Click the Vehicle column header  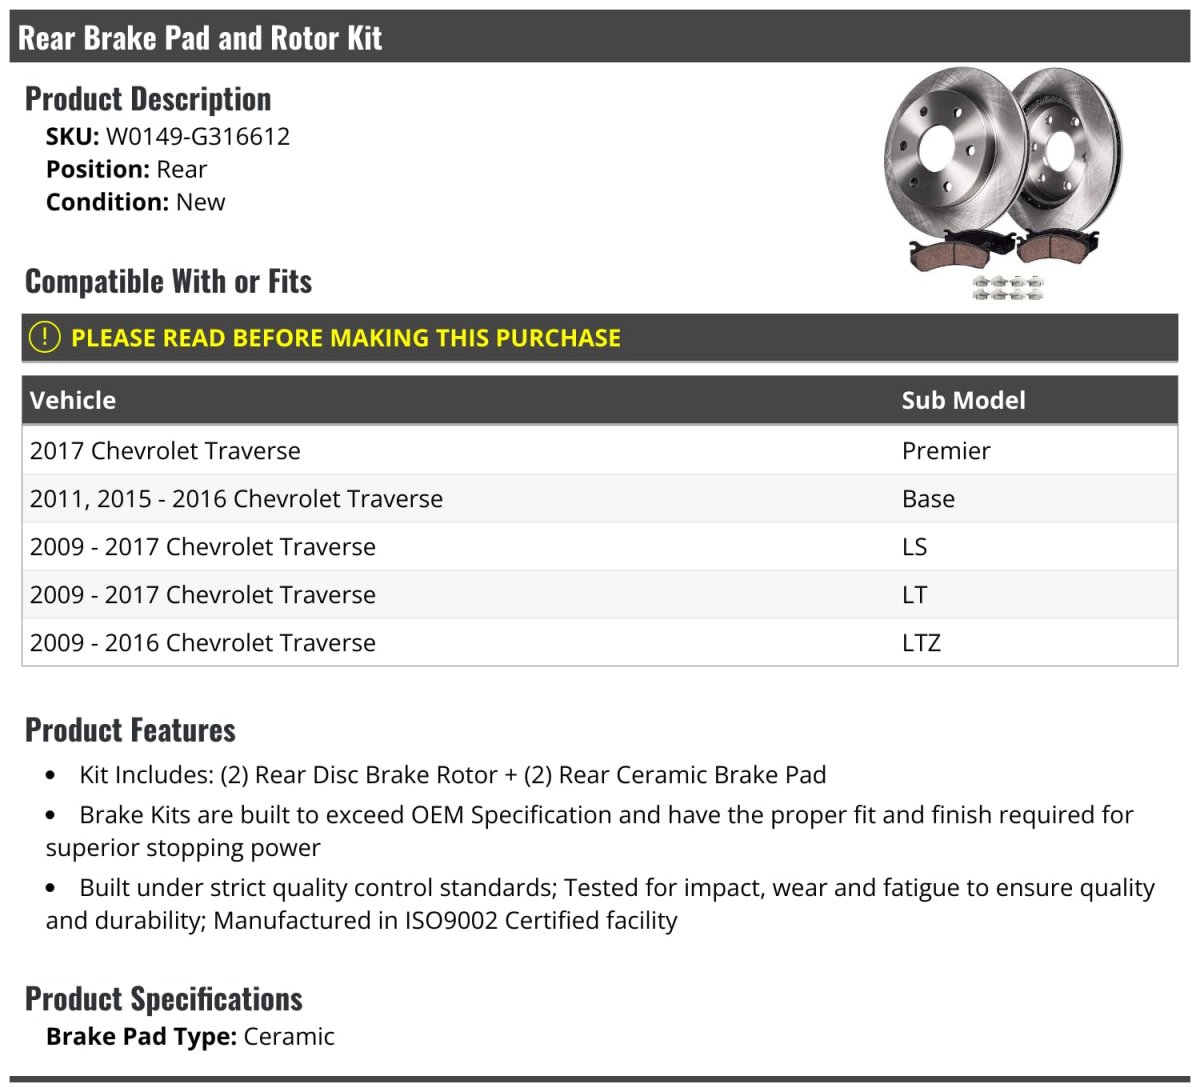[x=73, y=400]
